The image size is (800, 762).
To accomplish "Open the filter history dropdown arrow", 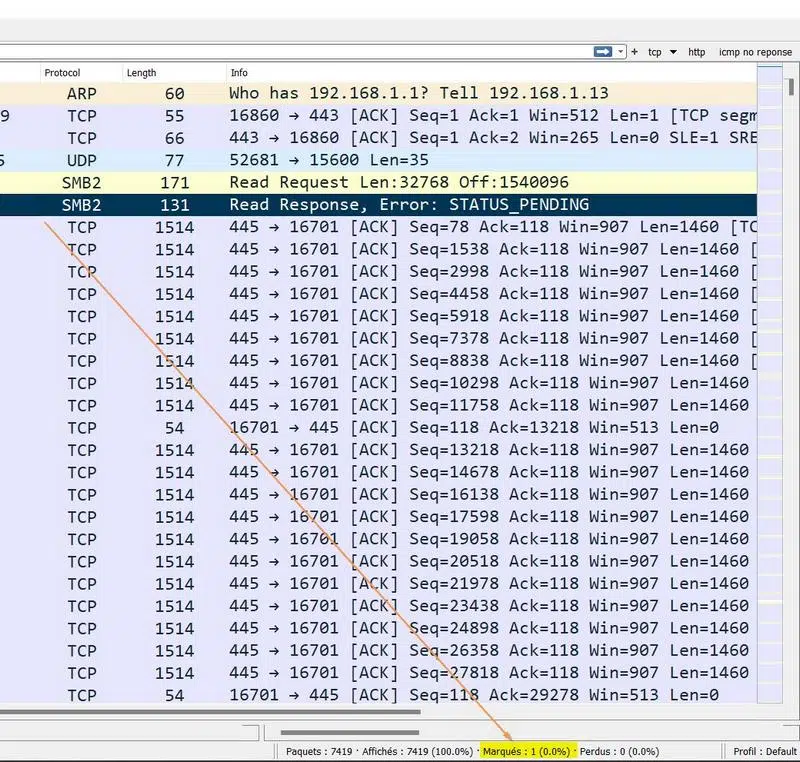I will pos(620,52).
